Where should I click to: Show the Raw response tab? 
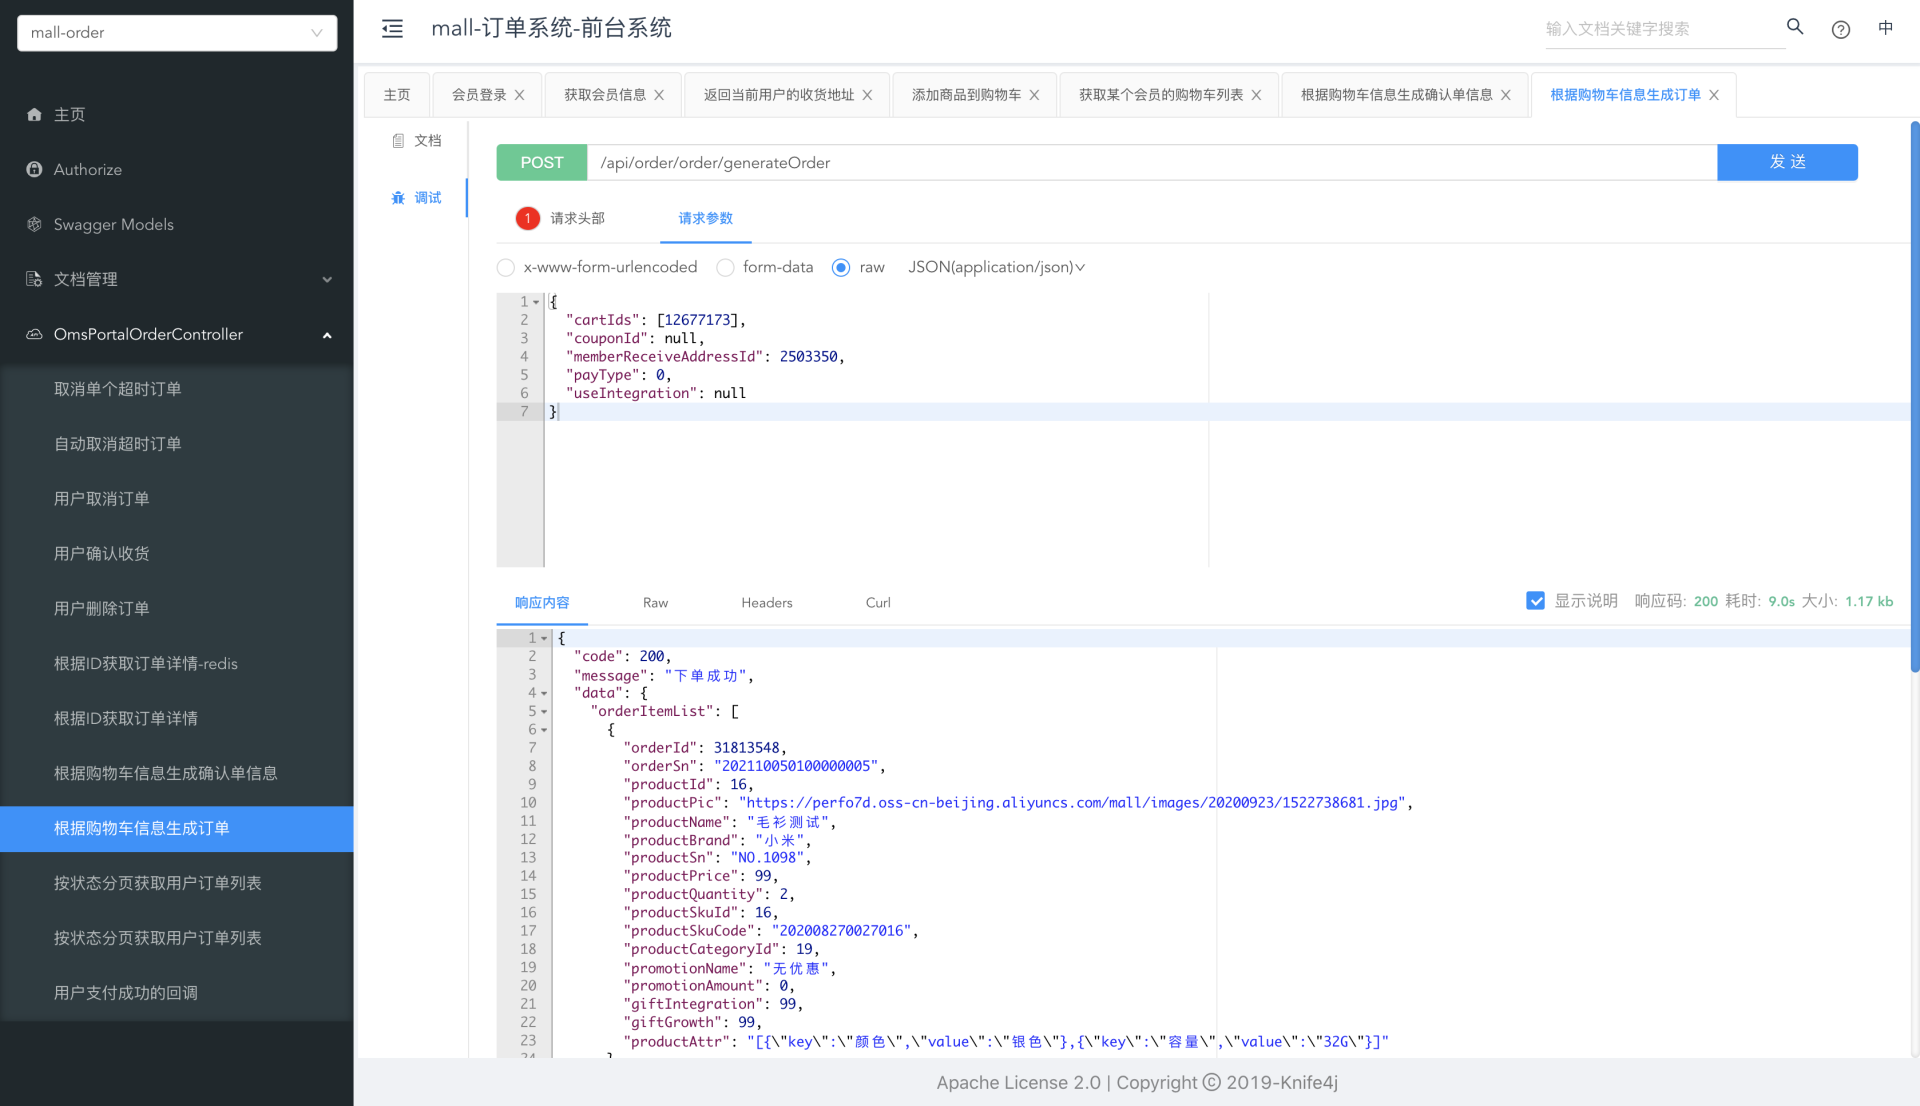655,603
